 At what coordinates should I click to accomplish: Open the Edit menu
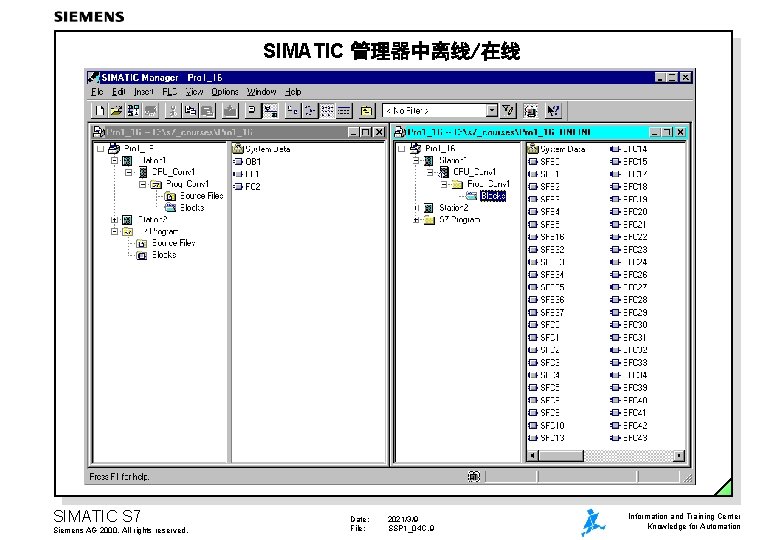[118, 92]
